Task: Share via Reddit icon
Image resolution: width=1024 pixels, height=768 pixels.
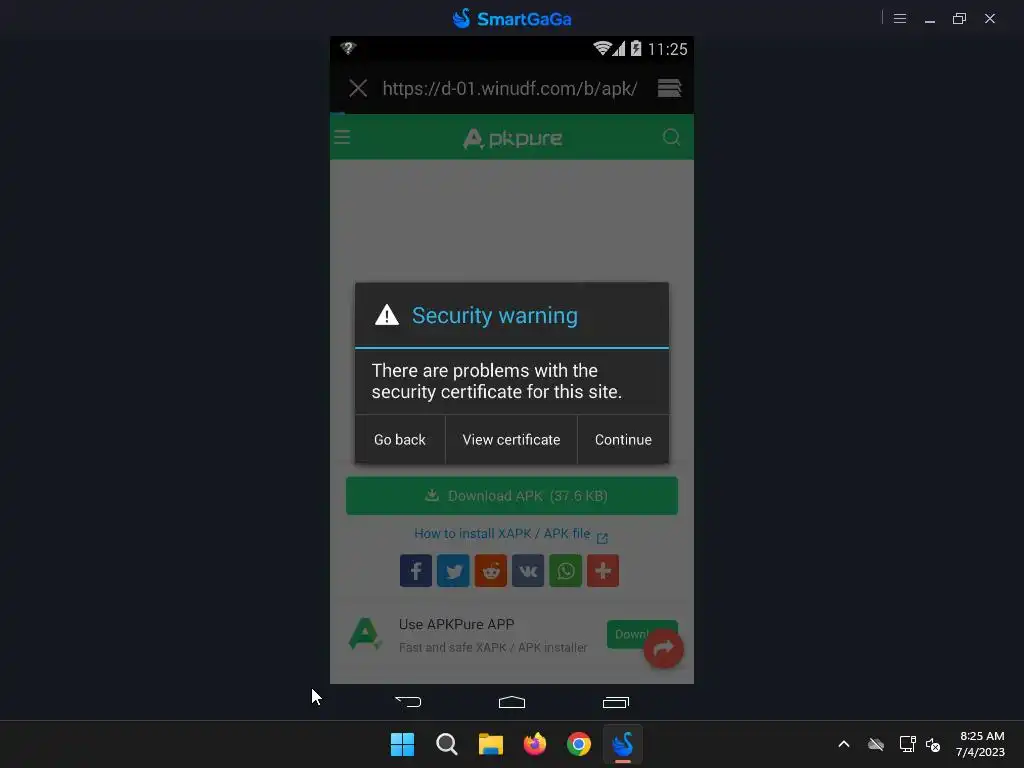Action: pos(490,571)
